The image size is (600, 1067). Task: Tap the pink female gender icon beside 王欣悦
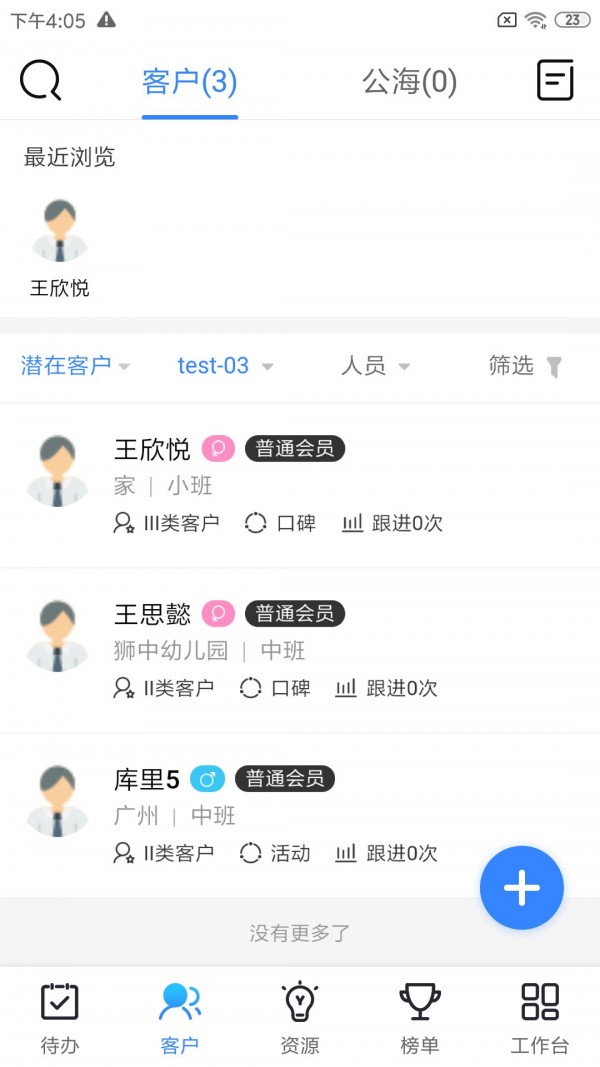[x=217, y=449]
